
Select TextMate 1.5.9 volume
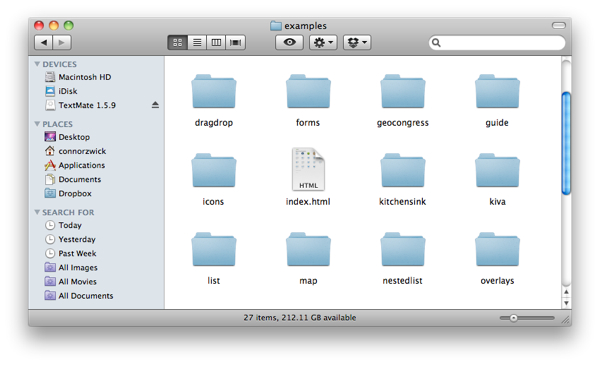tap(80, 105)
